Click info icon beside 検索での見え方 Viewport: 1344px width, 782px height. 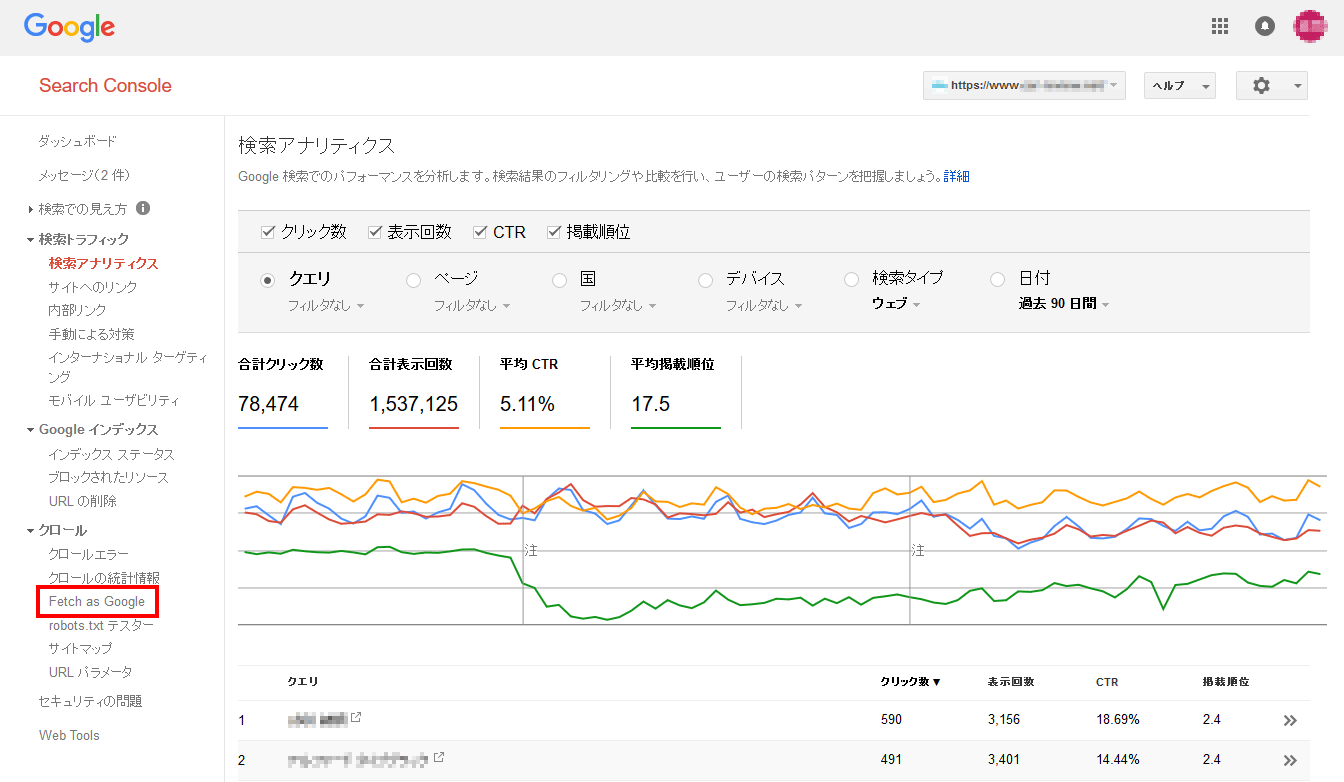point(143,208)
